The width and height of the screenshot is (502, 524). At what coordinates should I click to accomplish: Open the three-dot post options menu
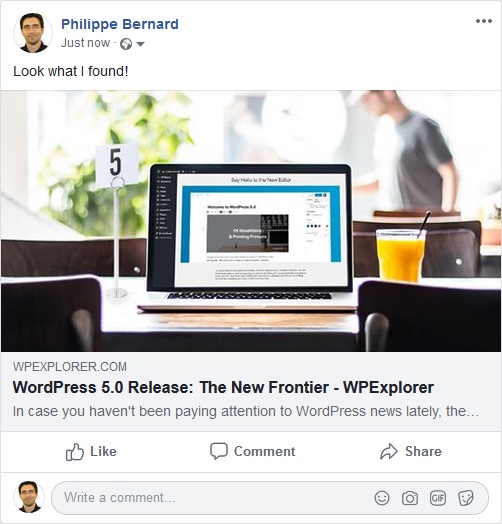point(484,21)
